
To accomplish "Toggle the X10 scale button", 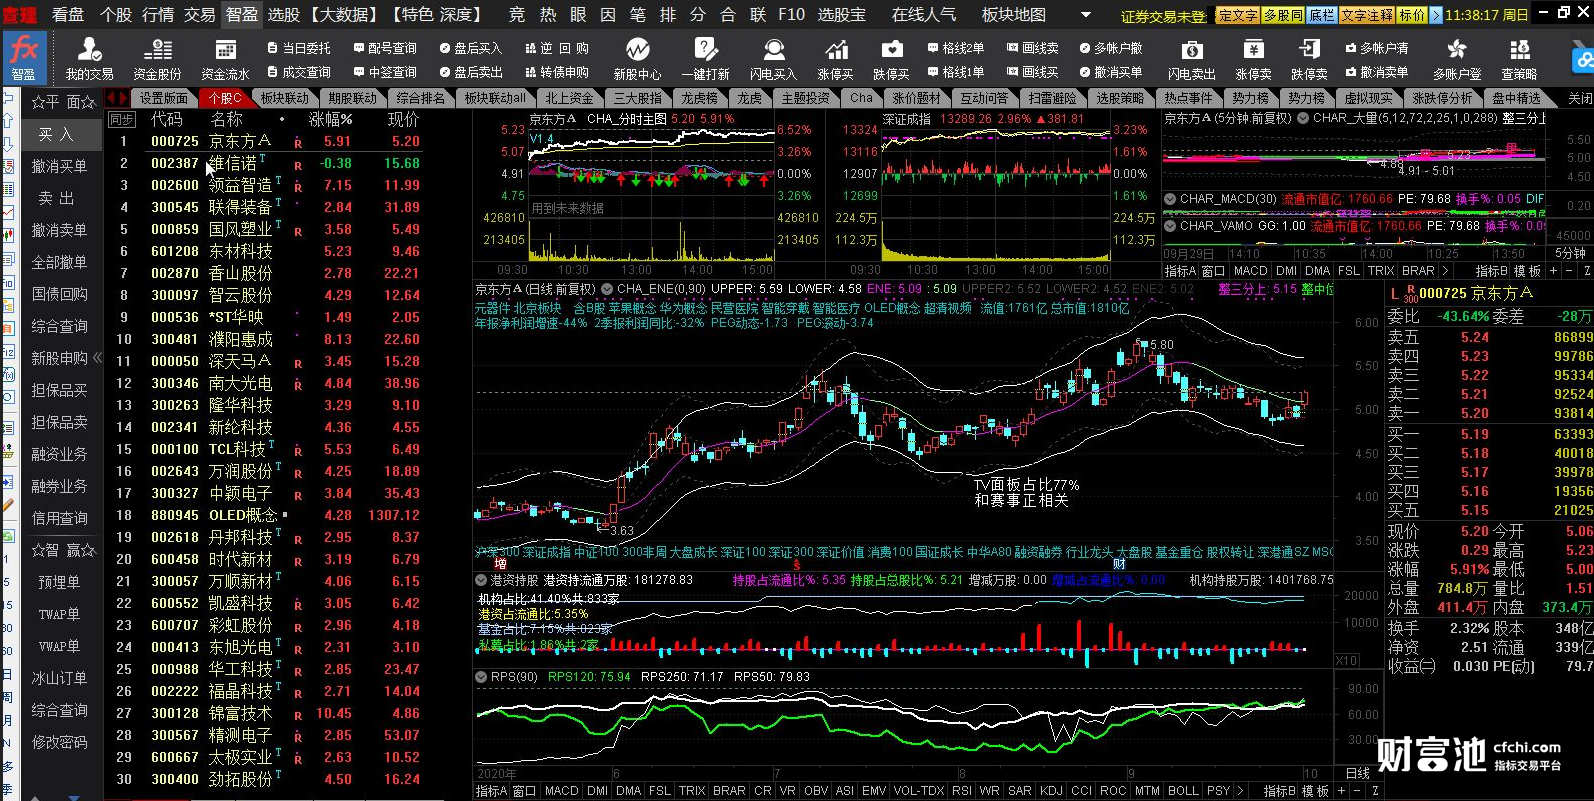I will [1346, 660].
